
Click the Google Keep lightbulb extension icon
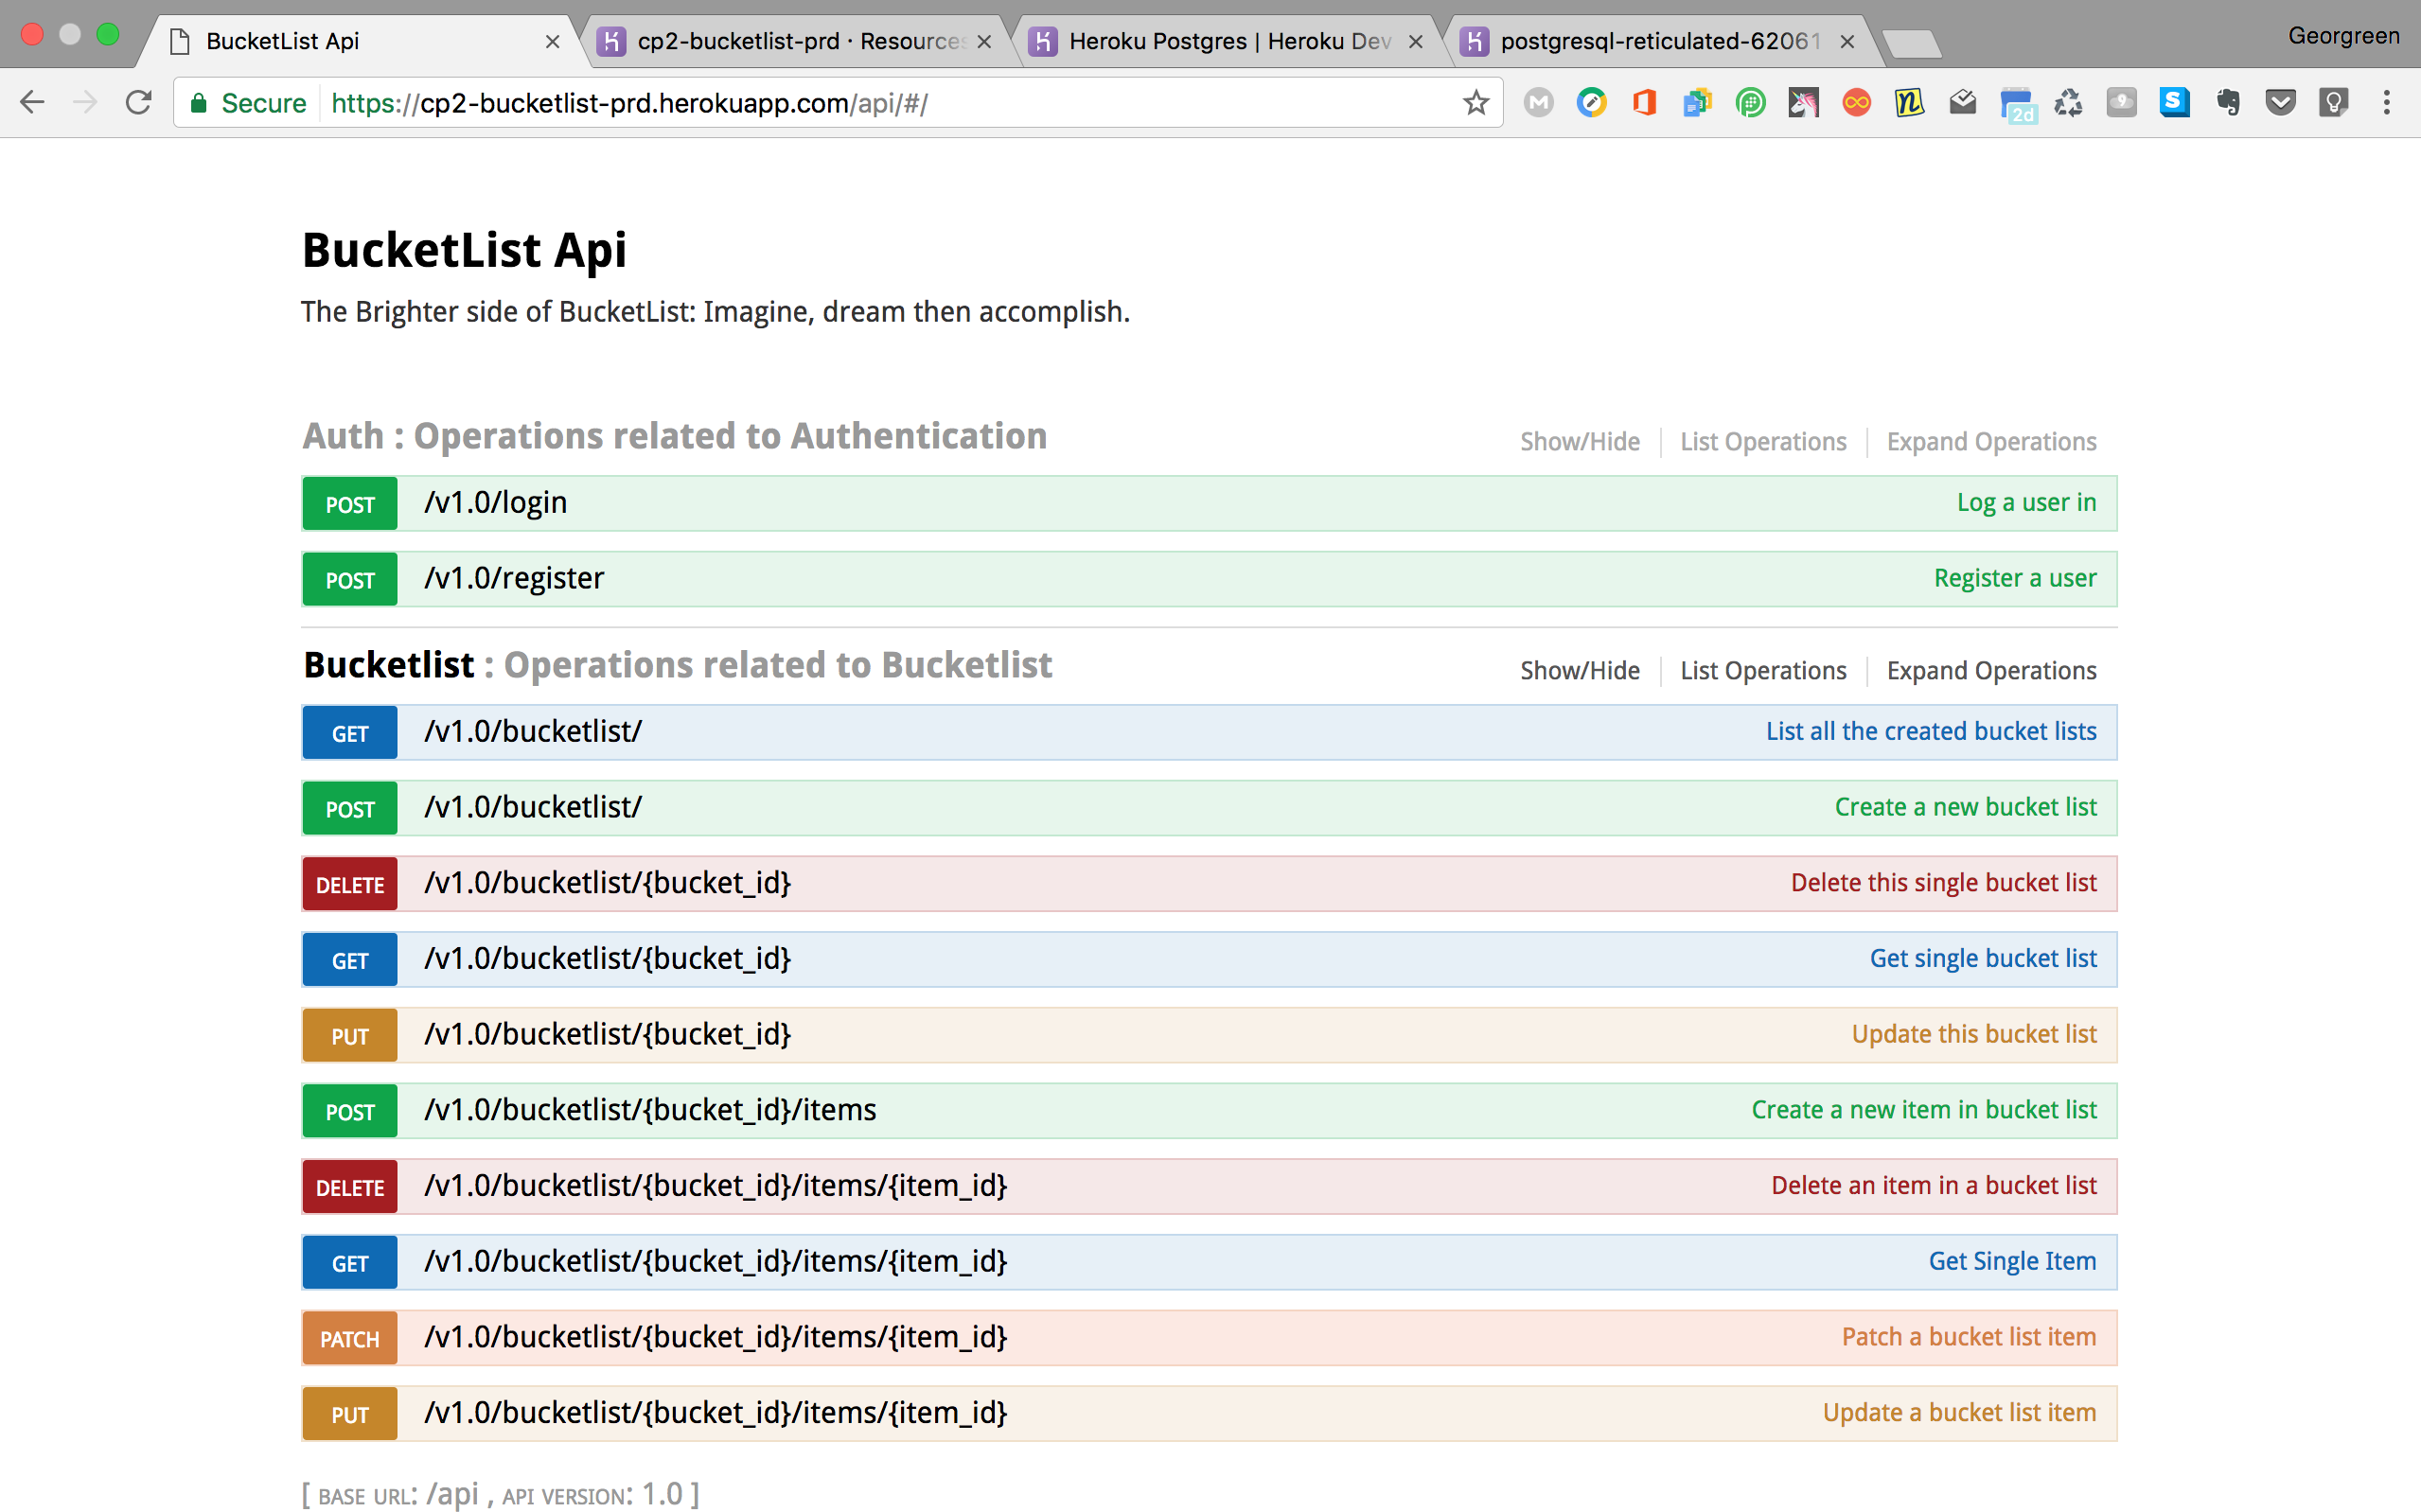tap(2333, 102)
